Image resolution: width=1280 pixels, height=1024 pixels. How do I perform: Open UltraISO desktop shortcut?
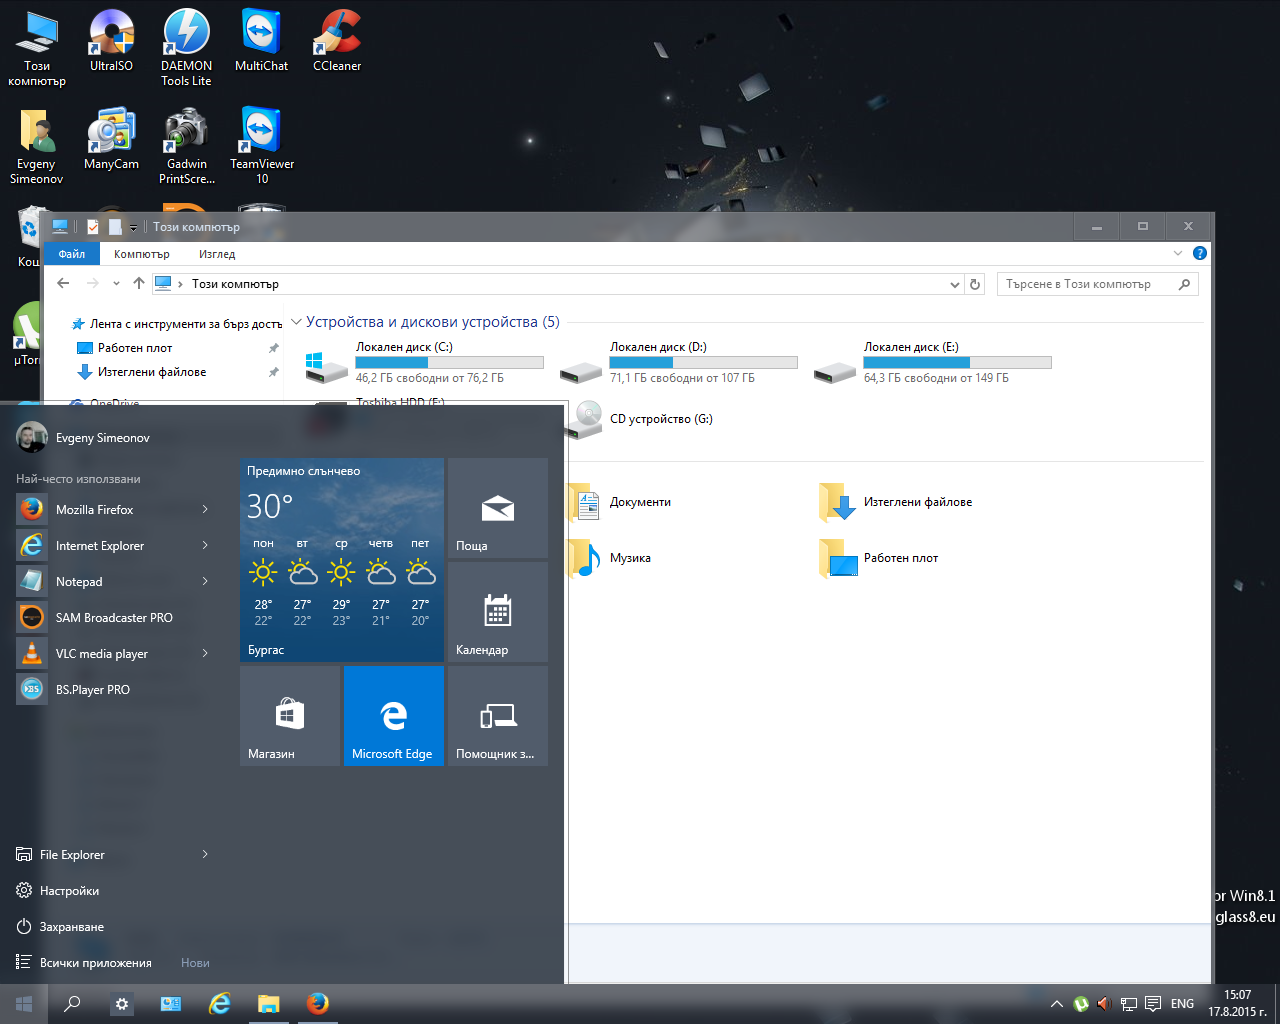click(x=111, y=41)
